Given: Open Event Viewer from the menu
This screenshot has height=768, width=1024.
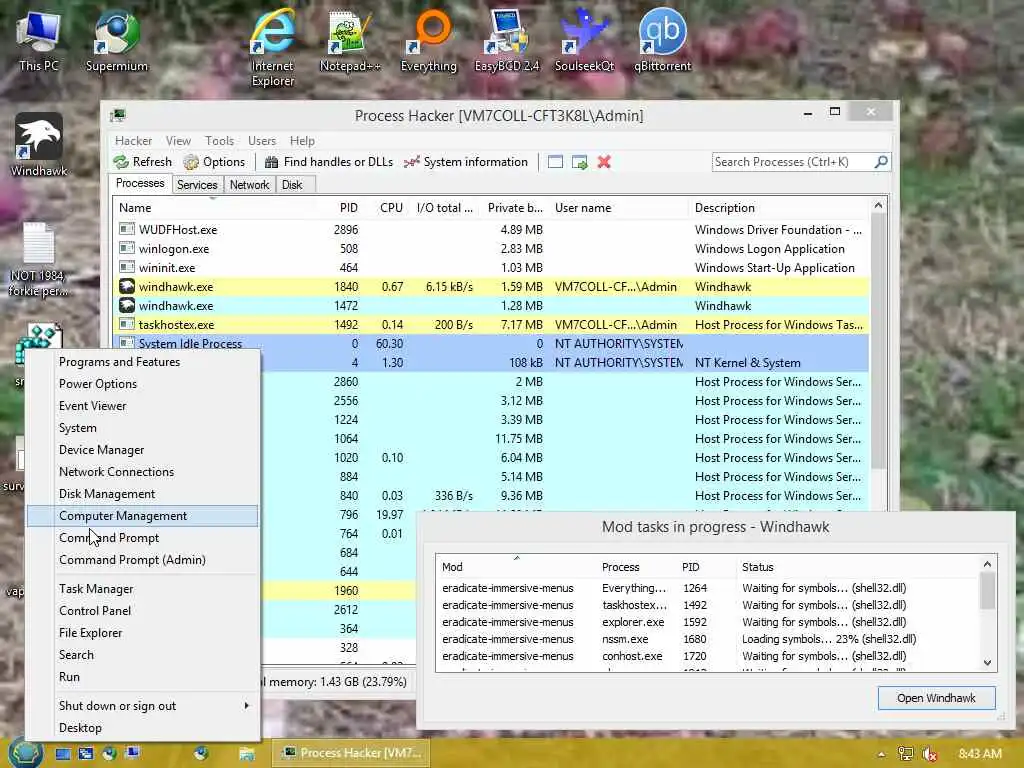Looking at the screenshot, I should point(142,406).
